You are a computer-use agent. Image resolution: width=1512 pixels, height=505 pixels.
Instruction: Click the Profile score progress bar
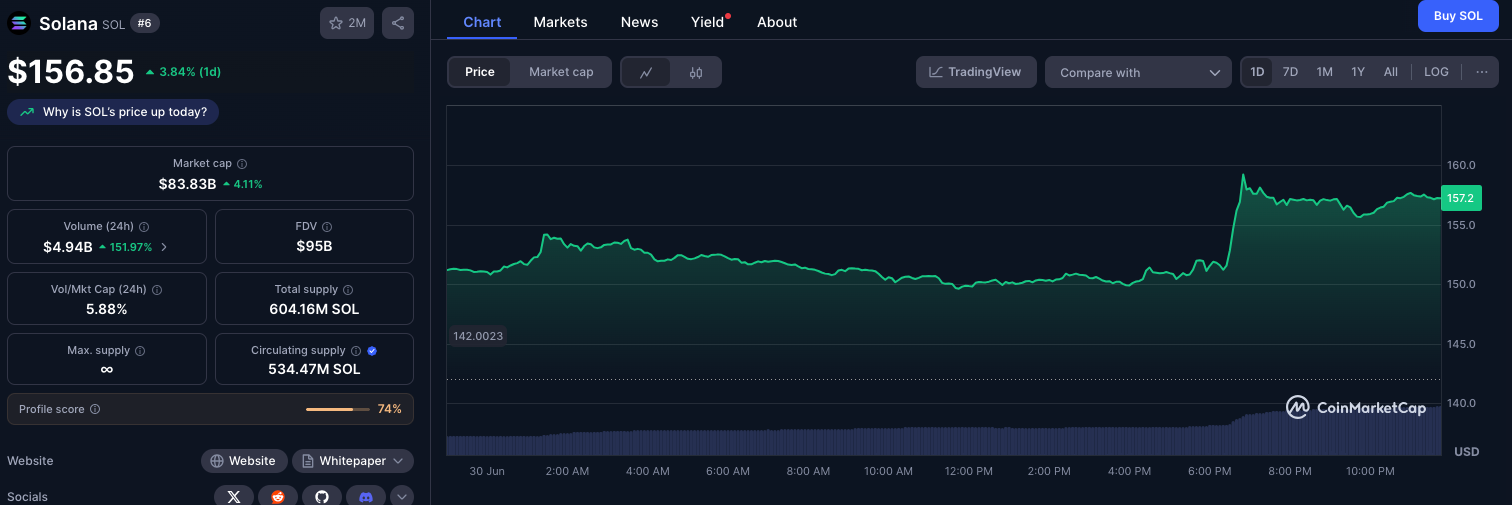click(337, 409)
